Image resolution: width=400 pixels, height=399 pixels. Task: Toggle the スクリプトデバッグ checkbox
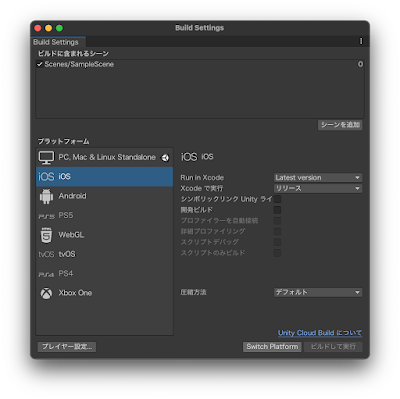click(x=277, y=242)
